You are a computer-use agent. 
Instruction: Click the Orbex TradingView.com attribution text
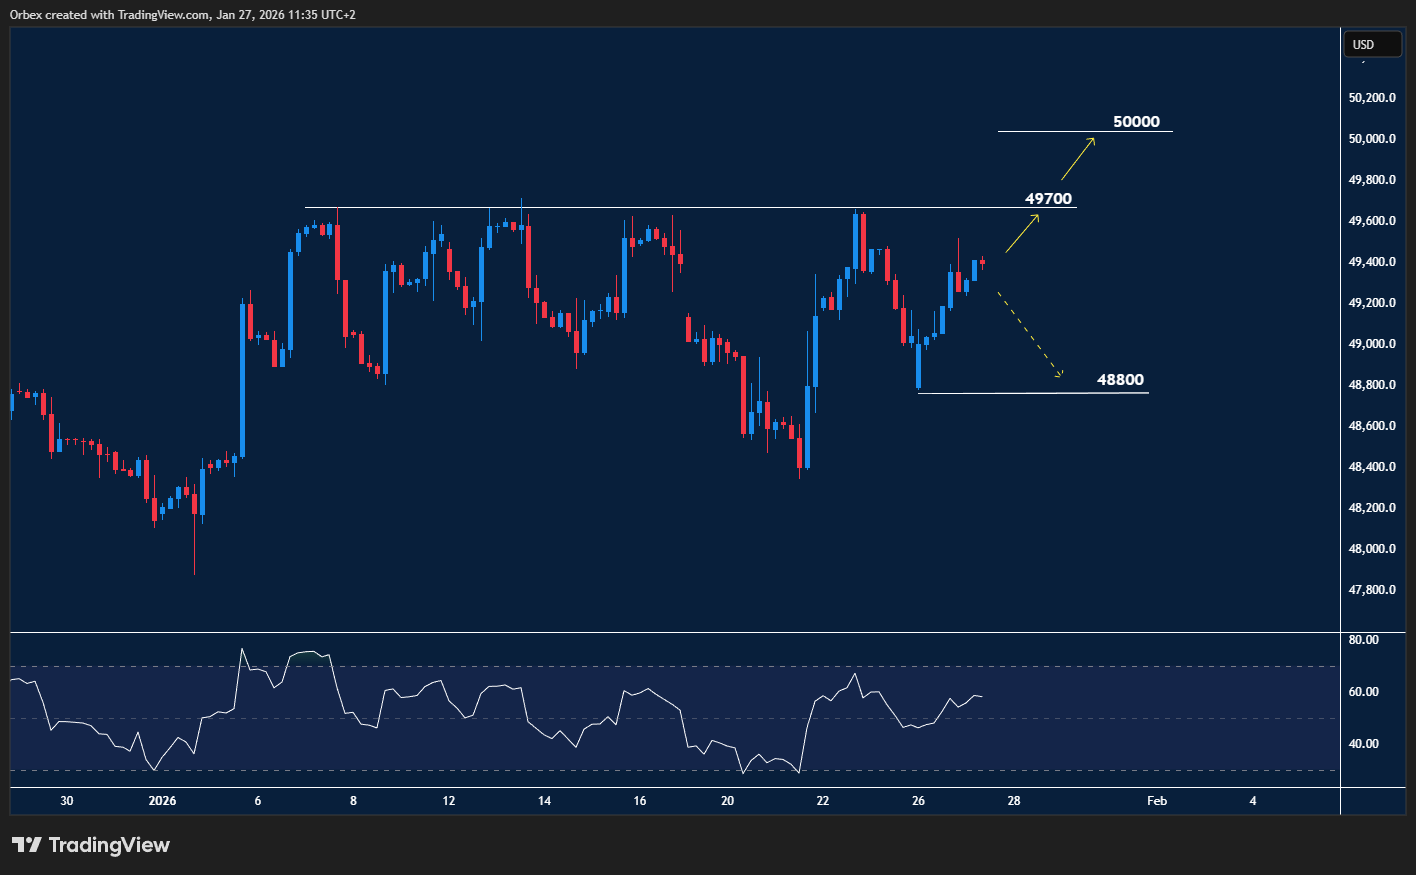[182, 15]
